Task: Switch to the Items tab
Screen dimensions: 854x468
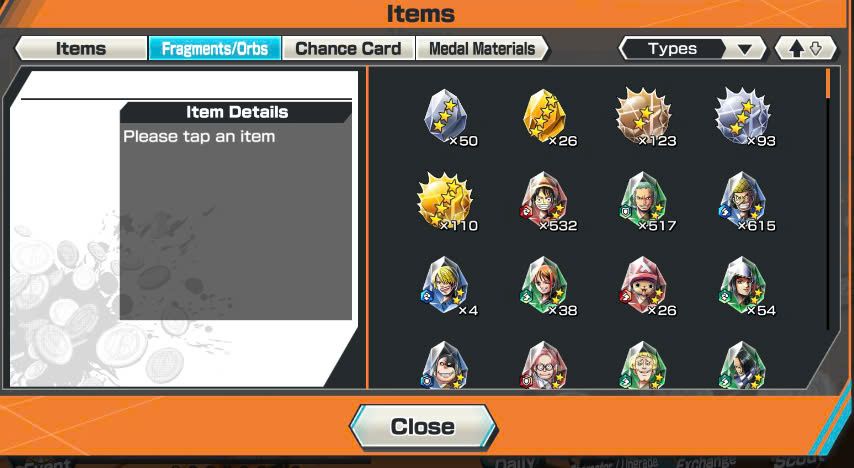Action: (x=81, y=48)
